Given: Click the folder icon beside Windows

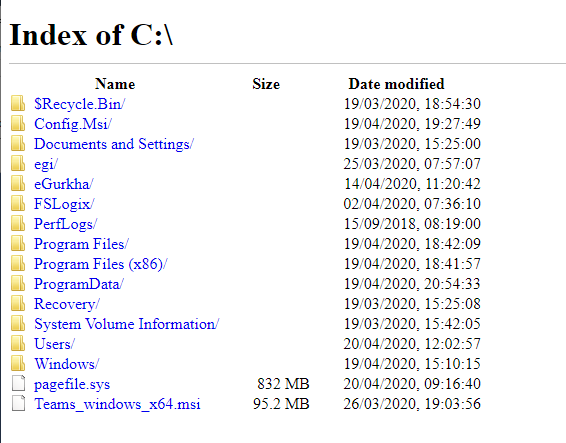Looking at the screenshot, I should point(18,363).
